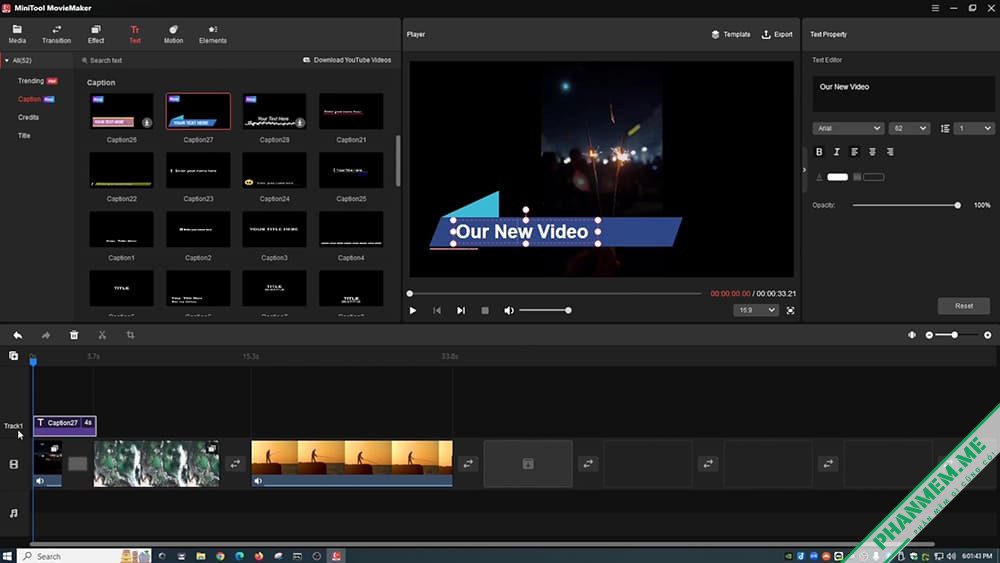This screenshot has width=1000, height=563.
Task: Click the line spacing icon
Action: click(x=945, y=129)
